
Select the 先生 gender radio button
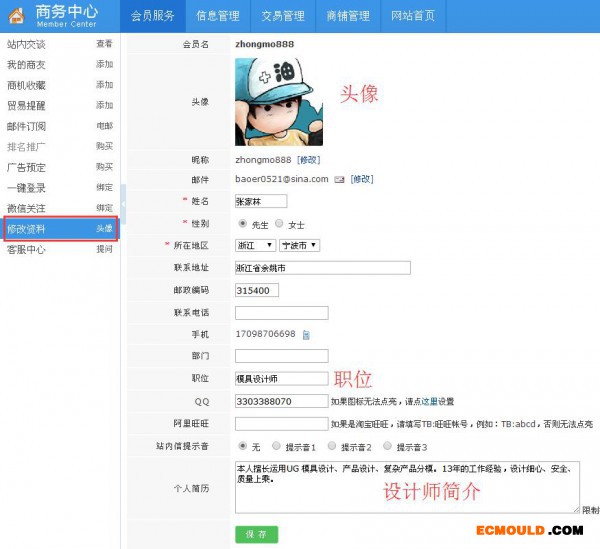tap(243, 223)
